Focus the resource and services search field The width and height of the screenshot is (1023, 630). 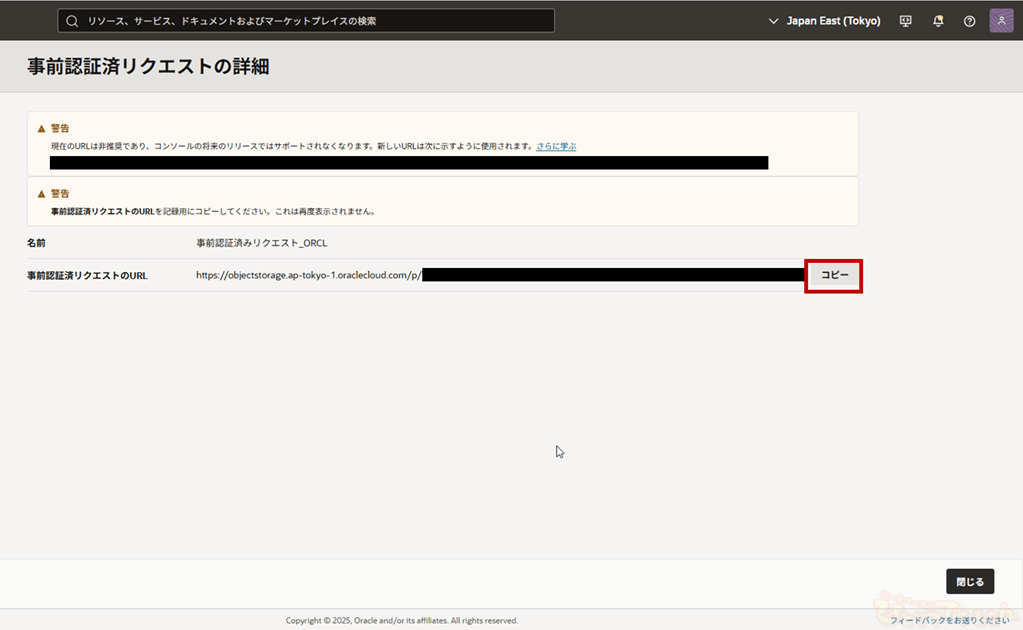coord(310,21)
